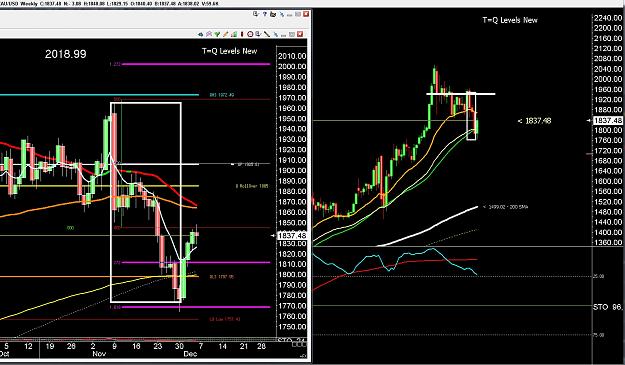Click the 200 SMA label on right chart
The width and height of the screenshot is (625, 365).
(x=505, y=207)
